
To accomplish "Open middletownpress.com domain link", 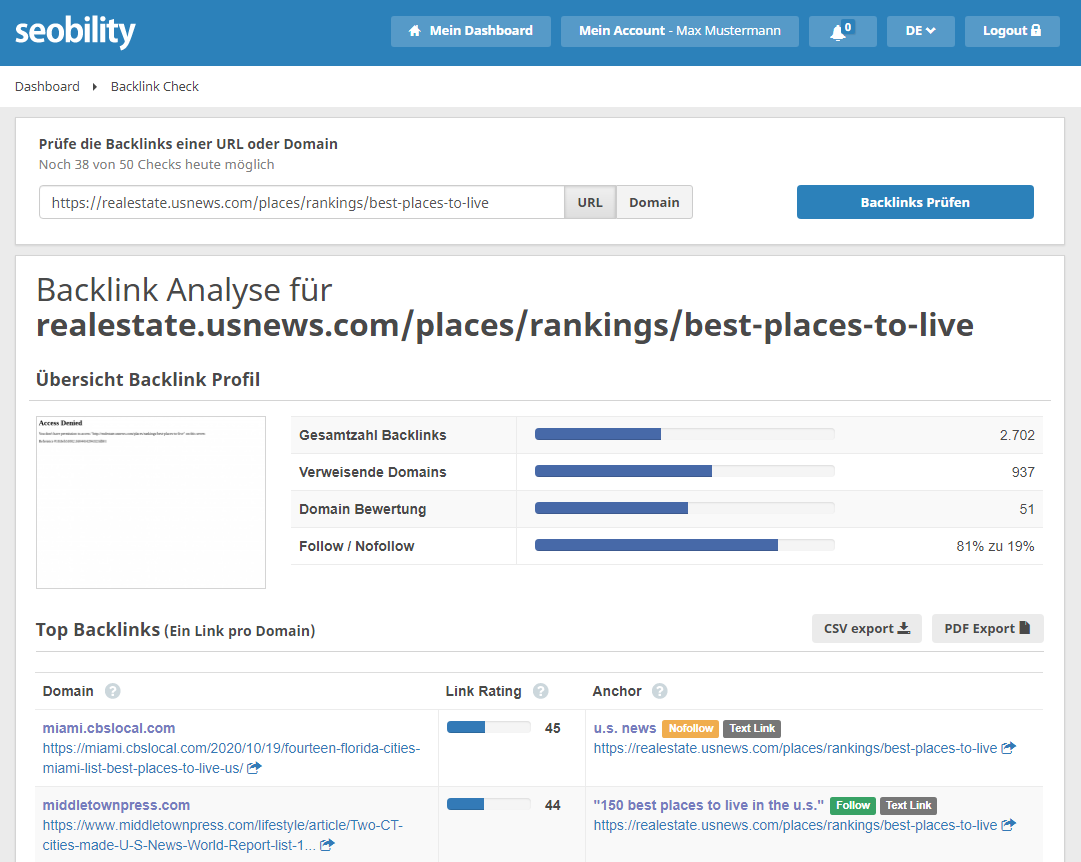I will pos(117,805).
